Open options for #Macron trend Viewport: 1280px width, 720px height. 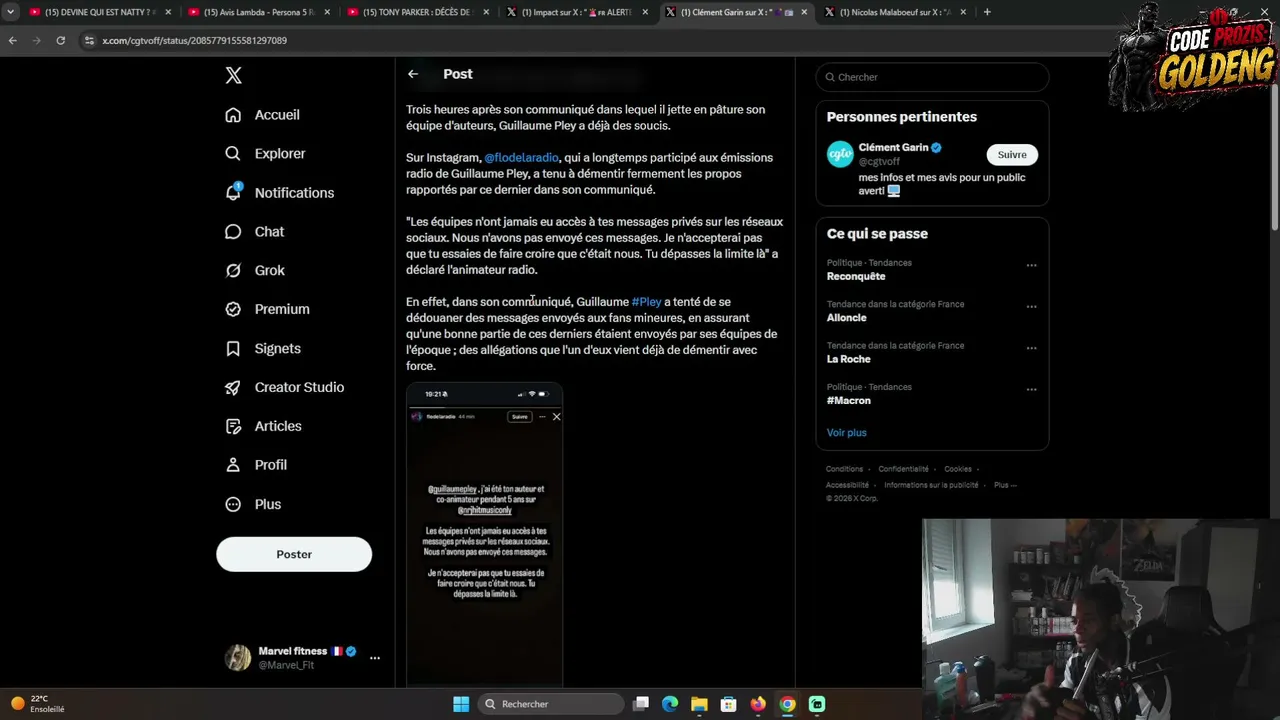1031,390
